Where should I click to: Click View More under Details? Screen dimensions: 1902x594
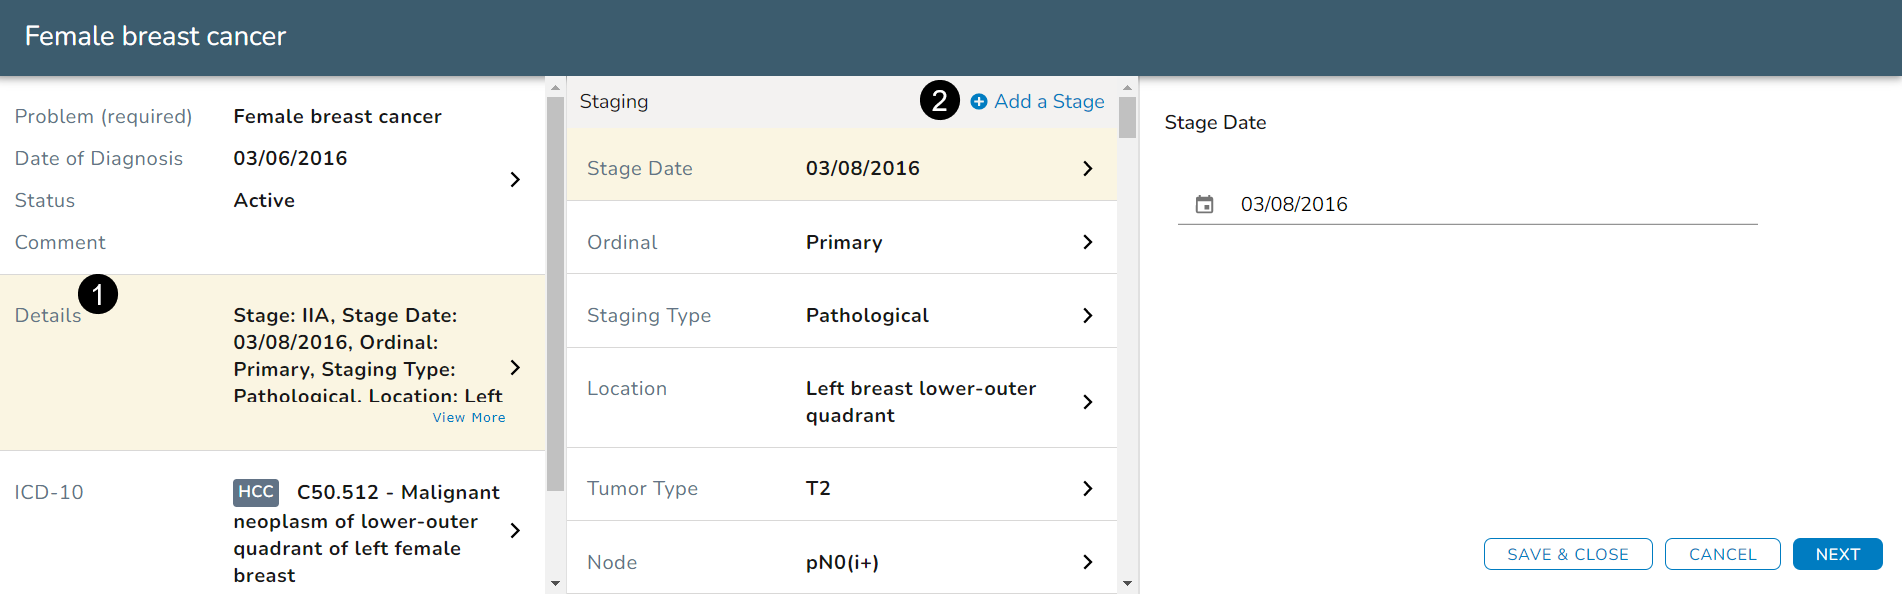click(x=469, y=418)
